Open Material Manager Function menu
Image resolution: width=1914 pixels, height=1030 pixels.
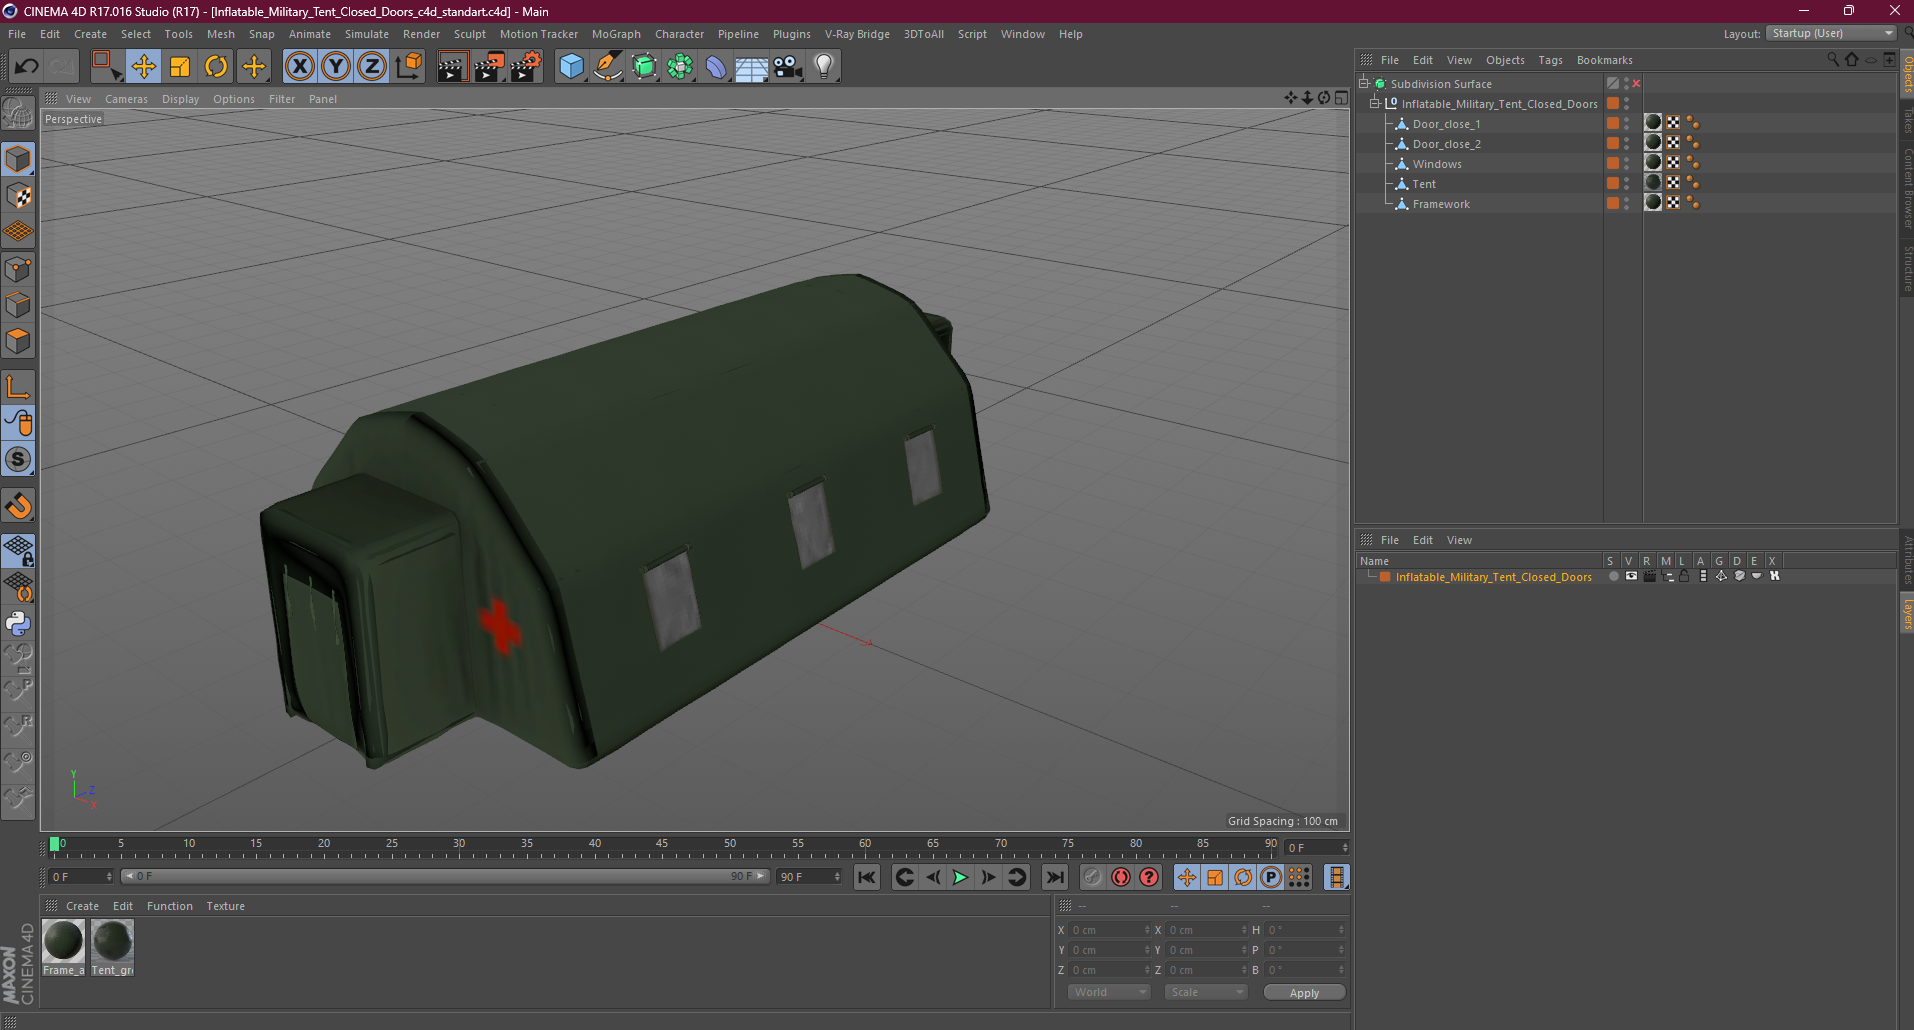tap(169, 906)
